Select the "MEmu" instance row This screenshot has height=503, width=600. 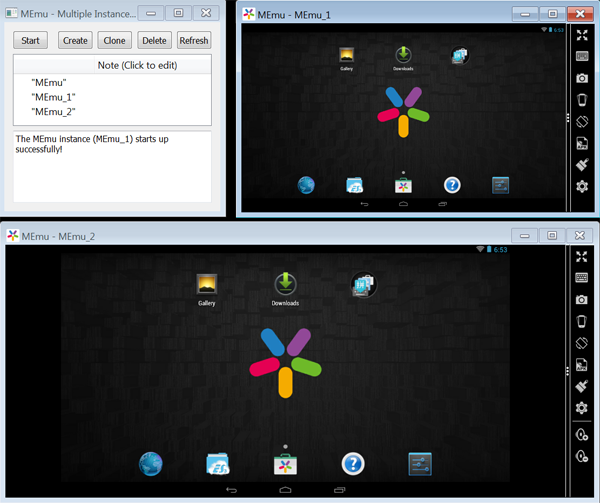112,83
